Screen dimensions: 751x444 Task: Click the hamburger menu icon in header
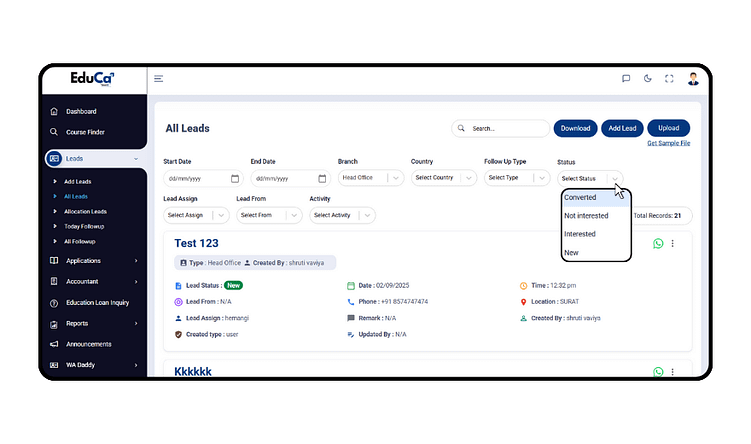pyautogui.click(x=159, y=79)
